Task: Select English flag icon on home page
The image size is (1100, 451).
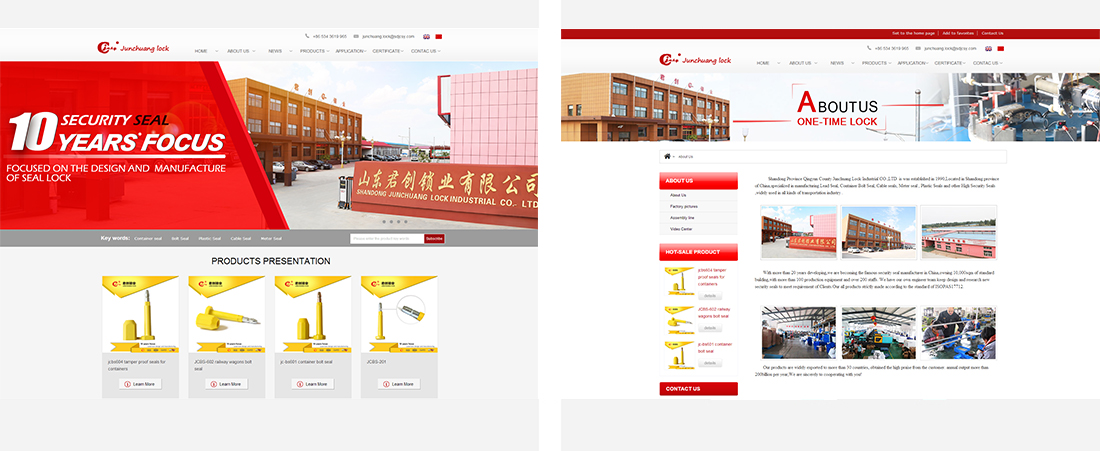Action: pos(427,36)
